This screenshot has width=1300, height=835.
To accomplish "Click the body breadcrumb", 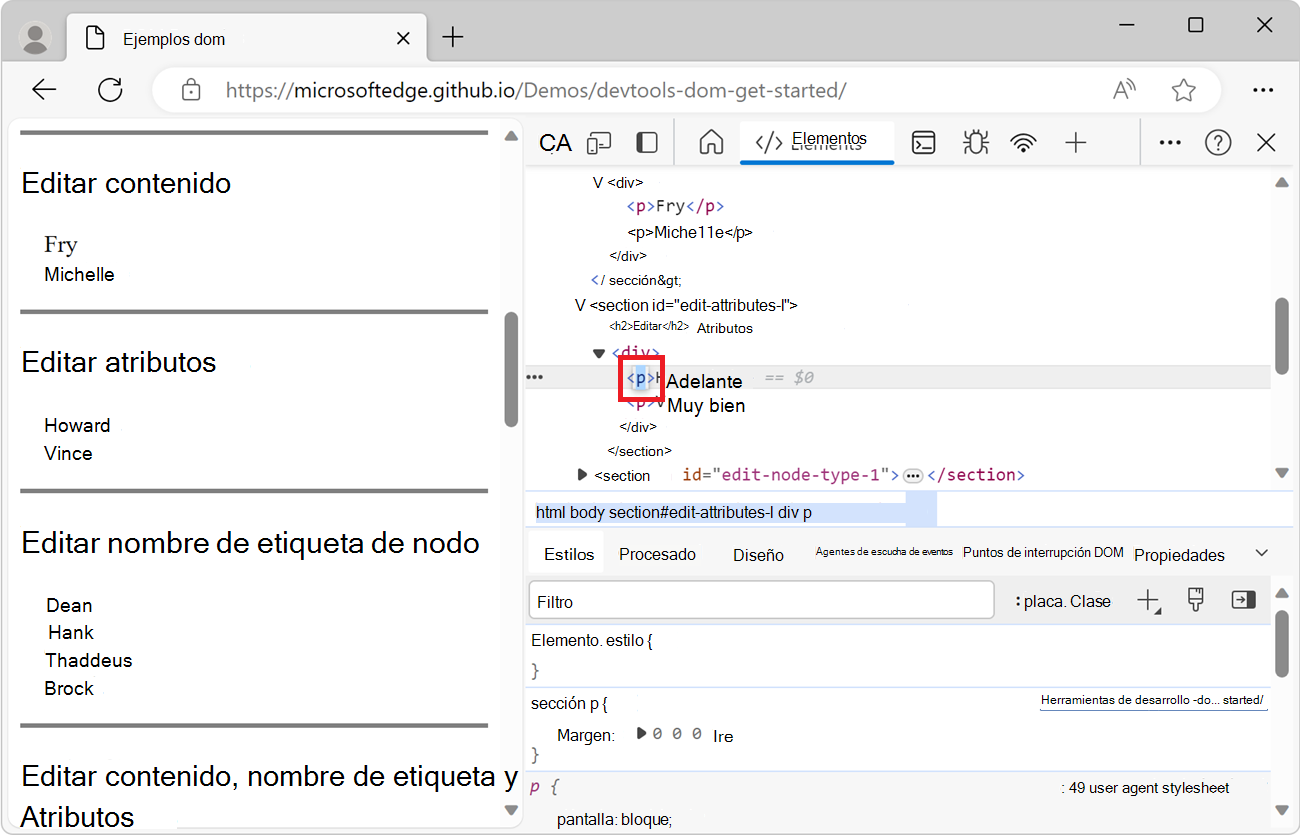I will 587,512.
